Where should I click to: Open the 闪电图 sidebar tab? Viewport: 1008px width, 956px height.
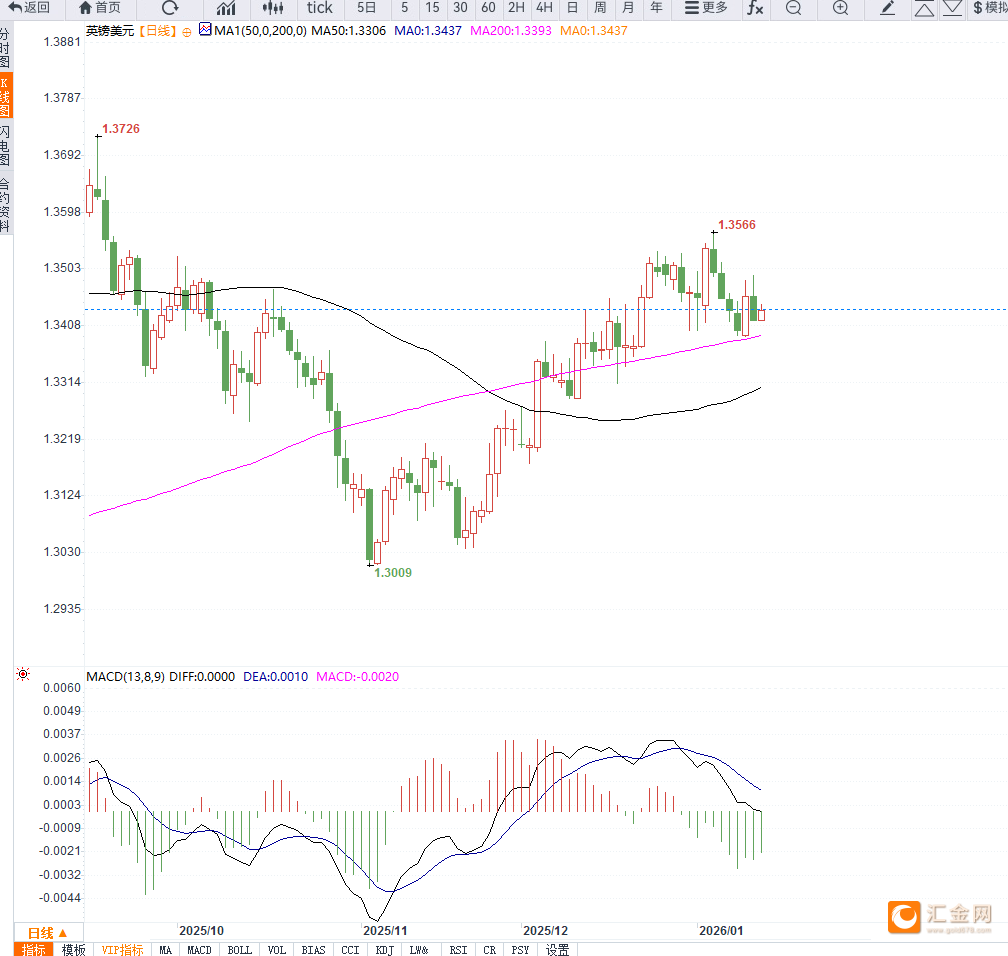[5, 145]
